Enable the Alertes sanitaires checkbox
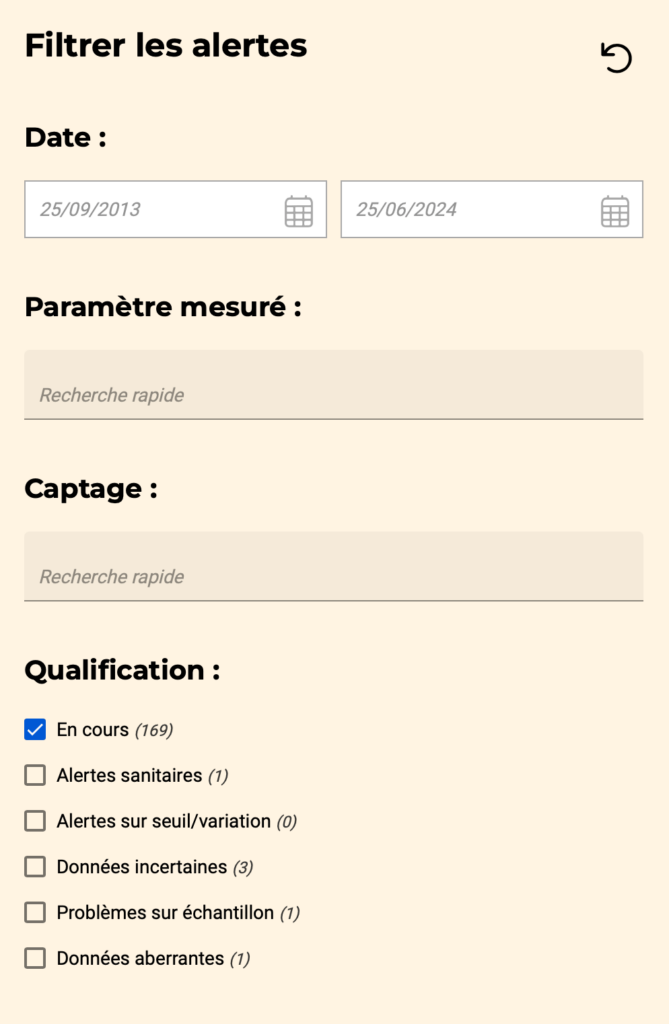Screen dimensions: 669x1024 pyautogui.click(x=35, y=775)
